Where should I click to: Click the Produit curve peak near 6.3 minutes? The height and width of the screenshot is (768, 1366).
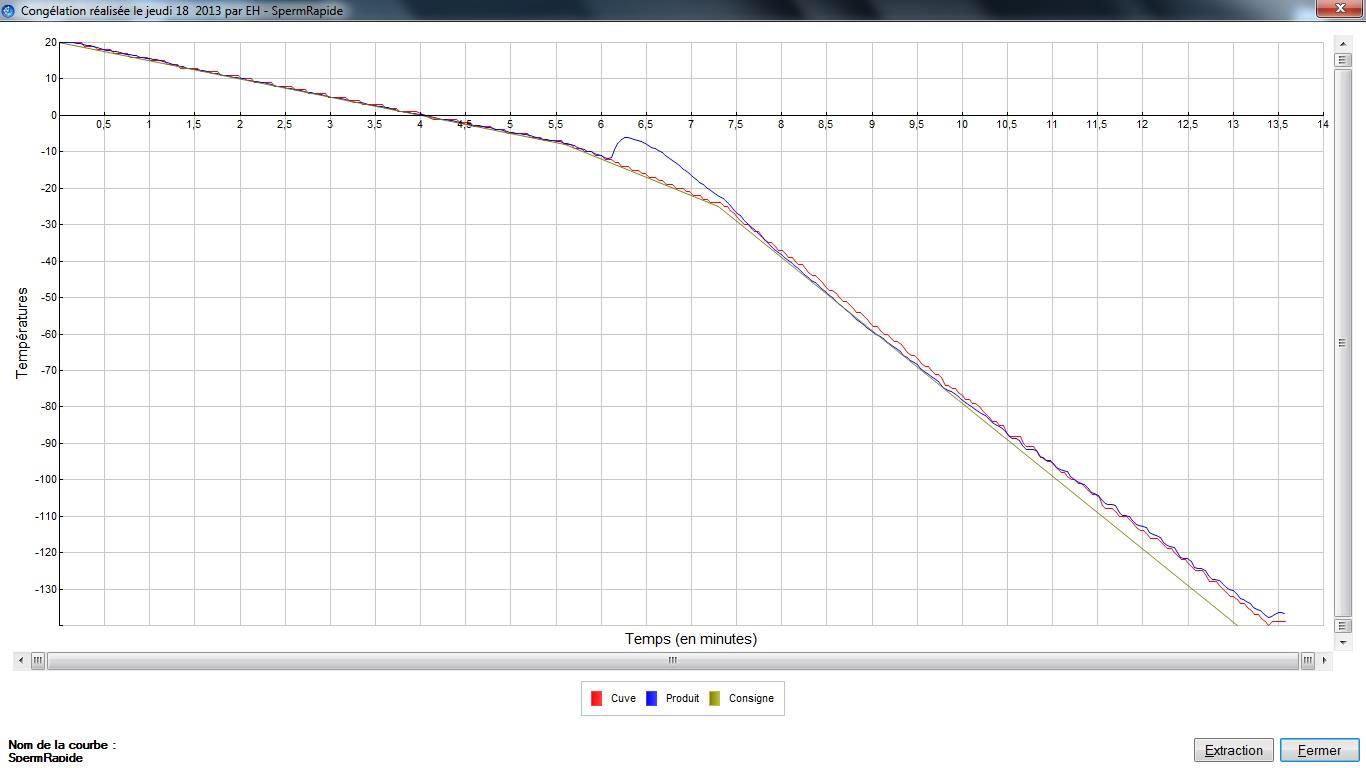point(627,138)
